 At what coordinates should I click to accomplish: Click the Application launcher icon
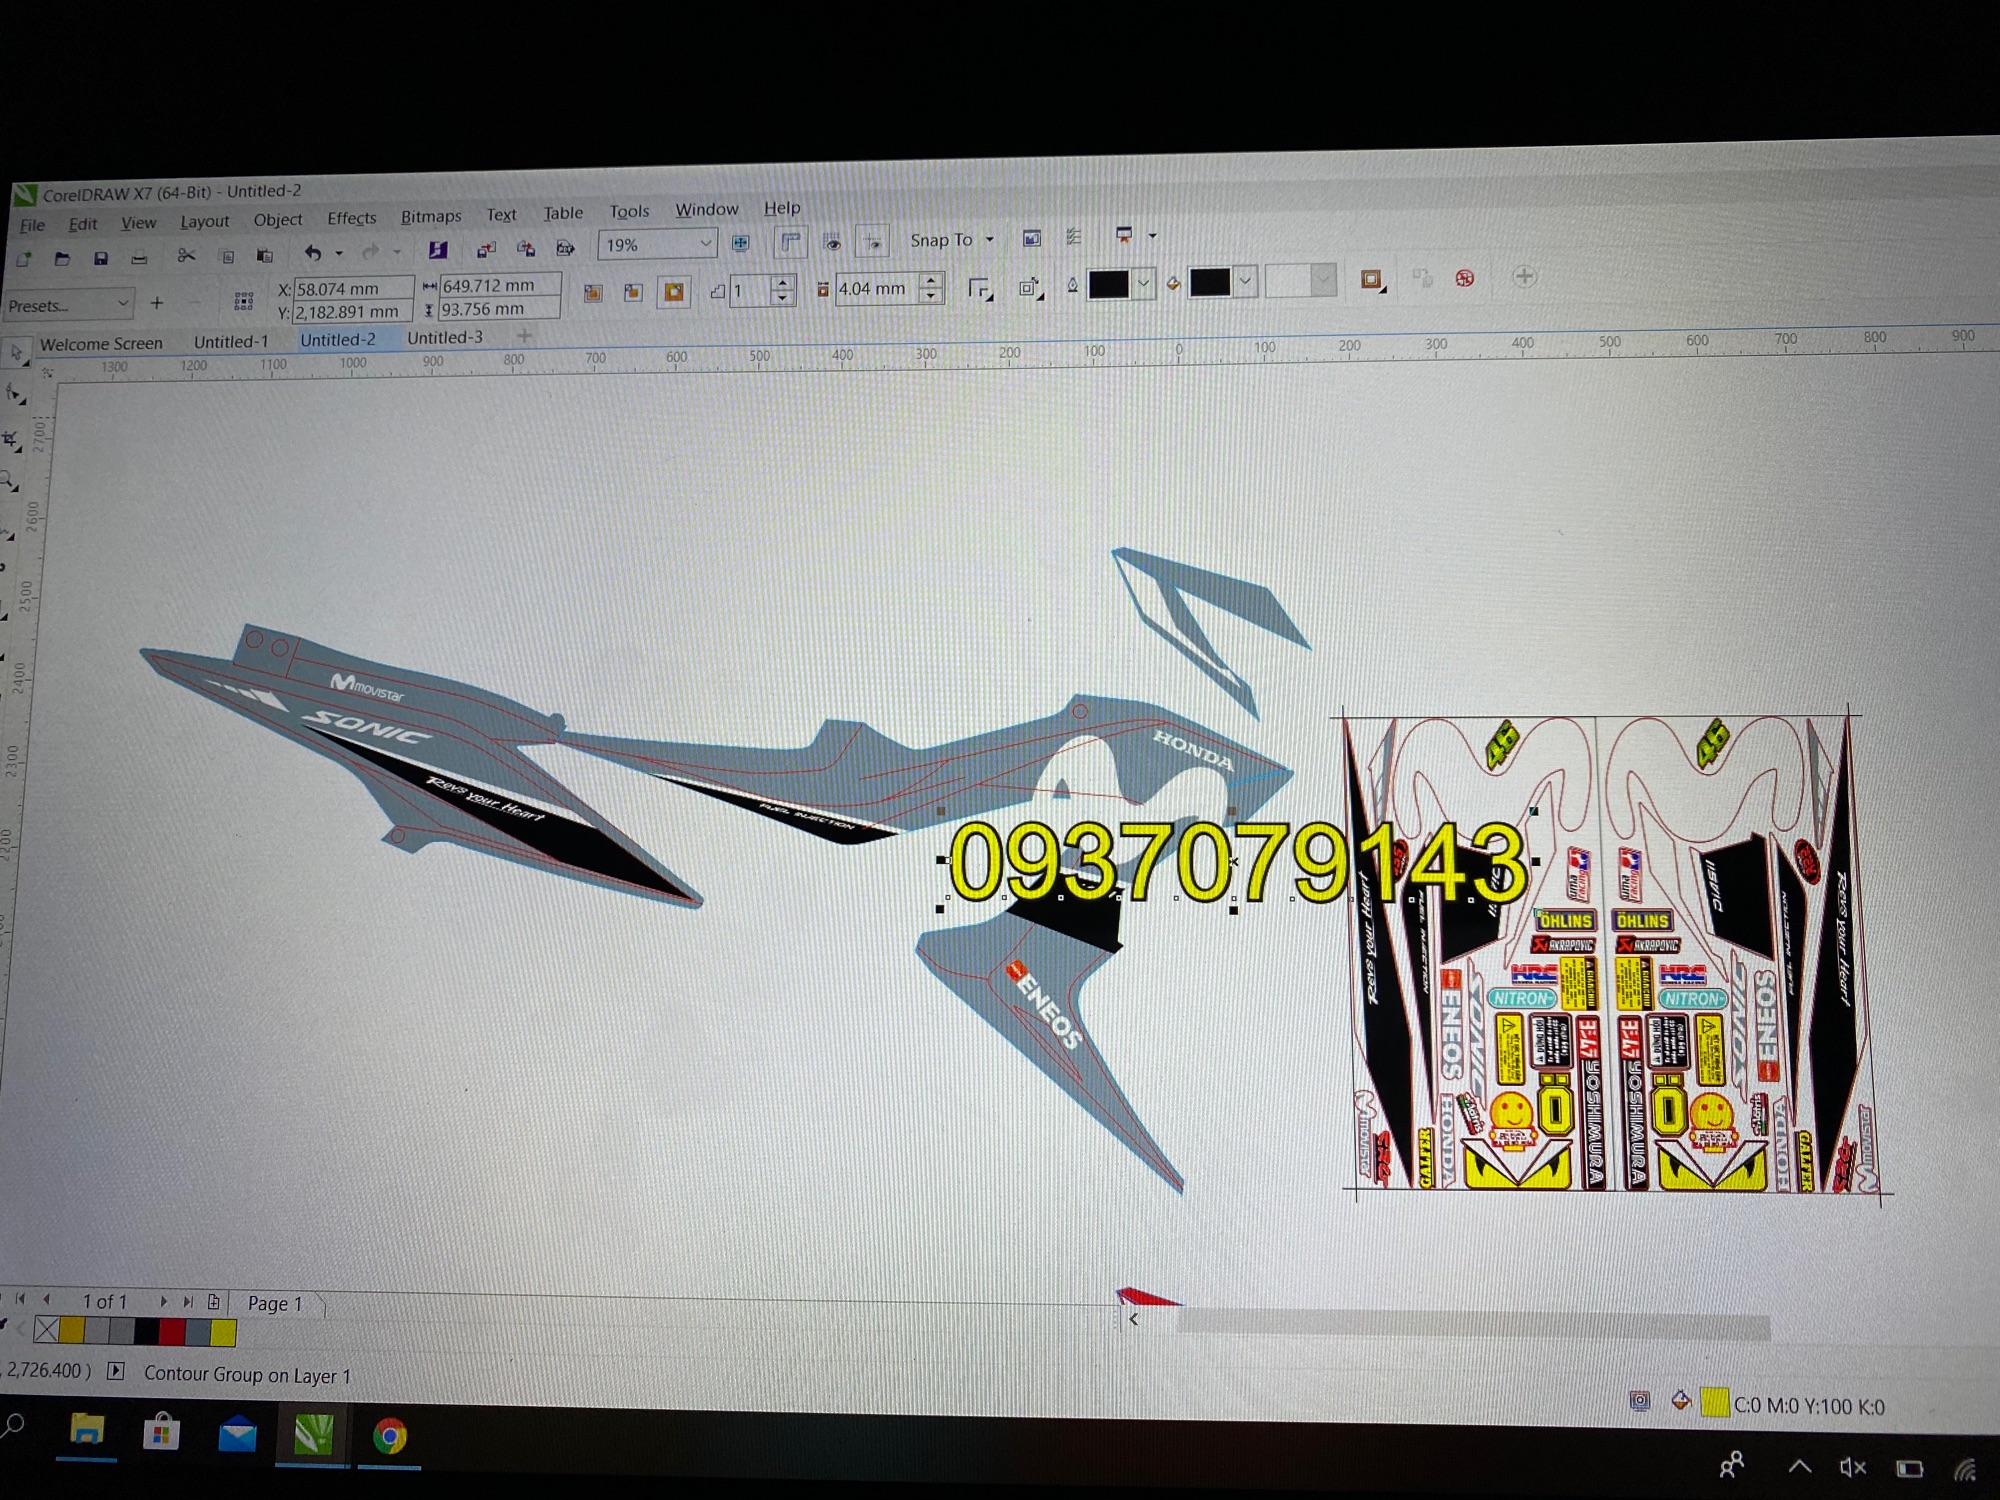(x=1124, y=236)
